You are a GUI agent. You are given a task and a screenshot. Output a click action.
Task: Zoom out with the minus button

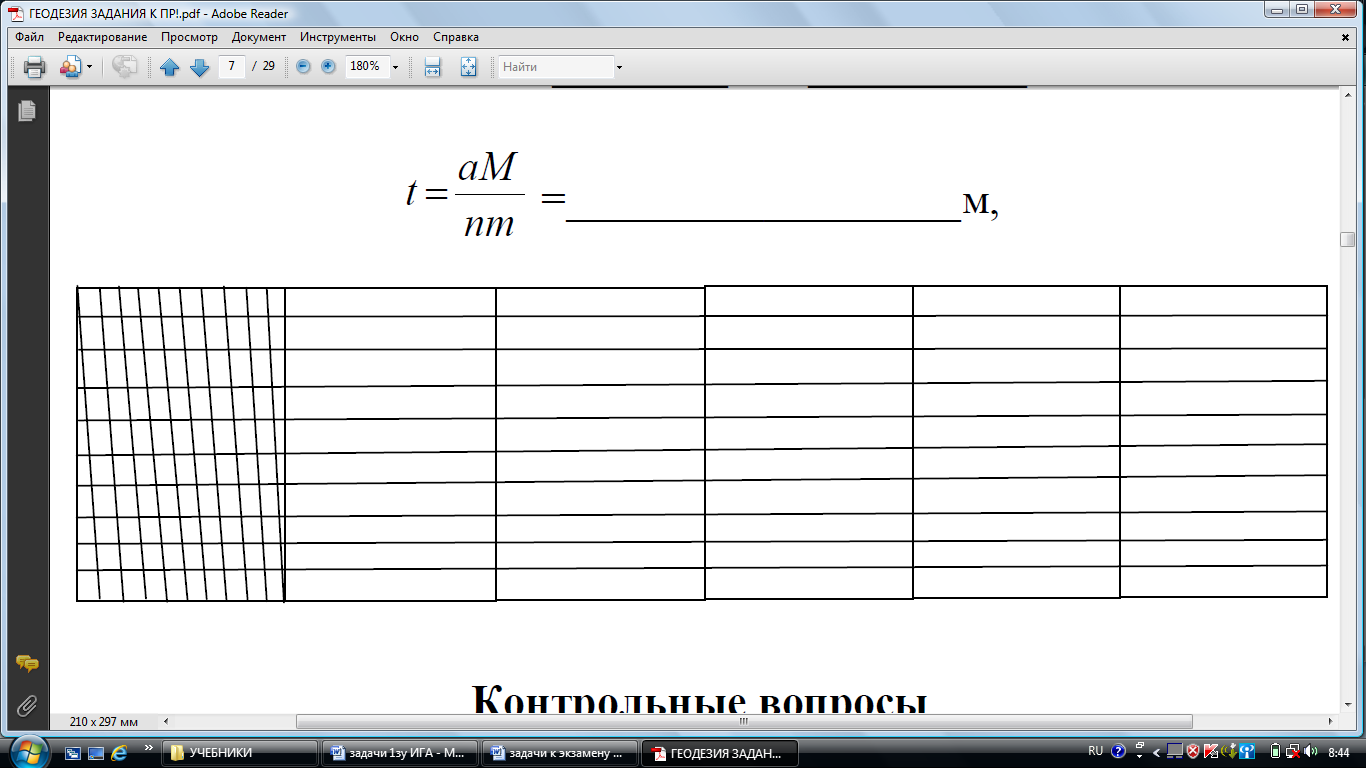[304, 66]
